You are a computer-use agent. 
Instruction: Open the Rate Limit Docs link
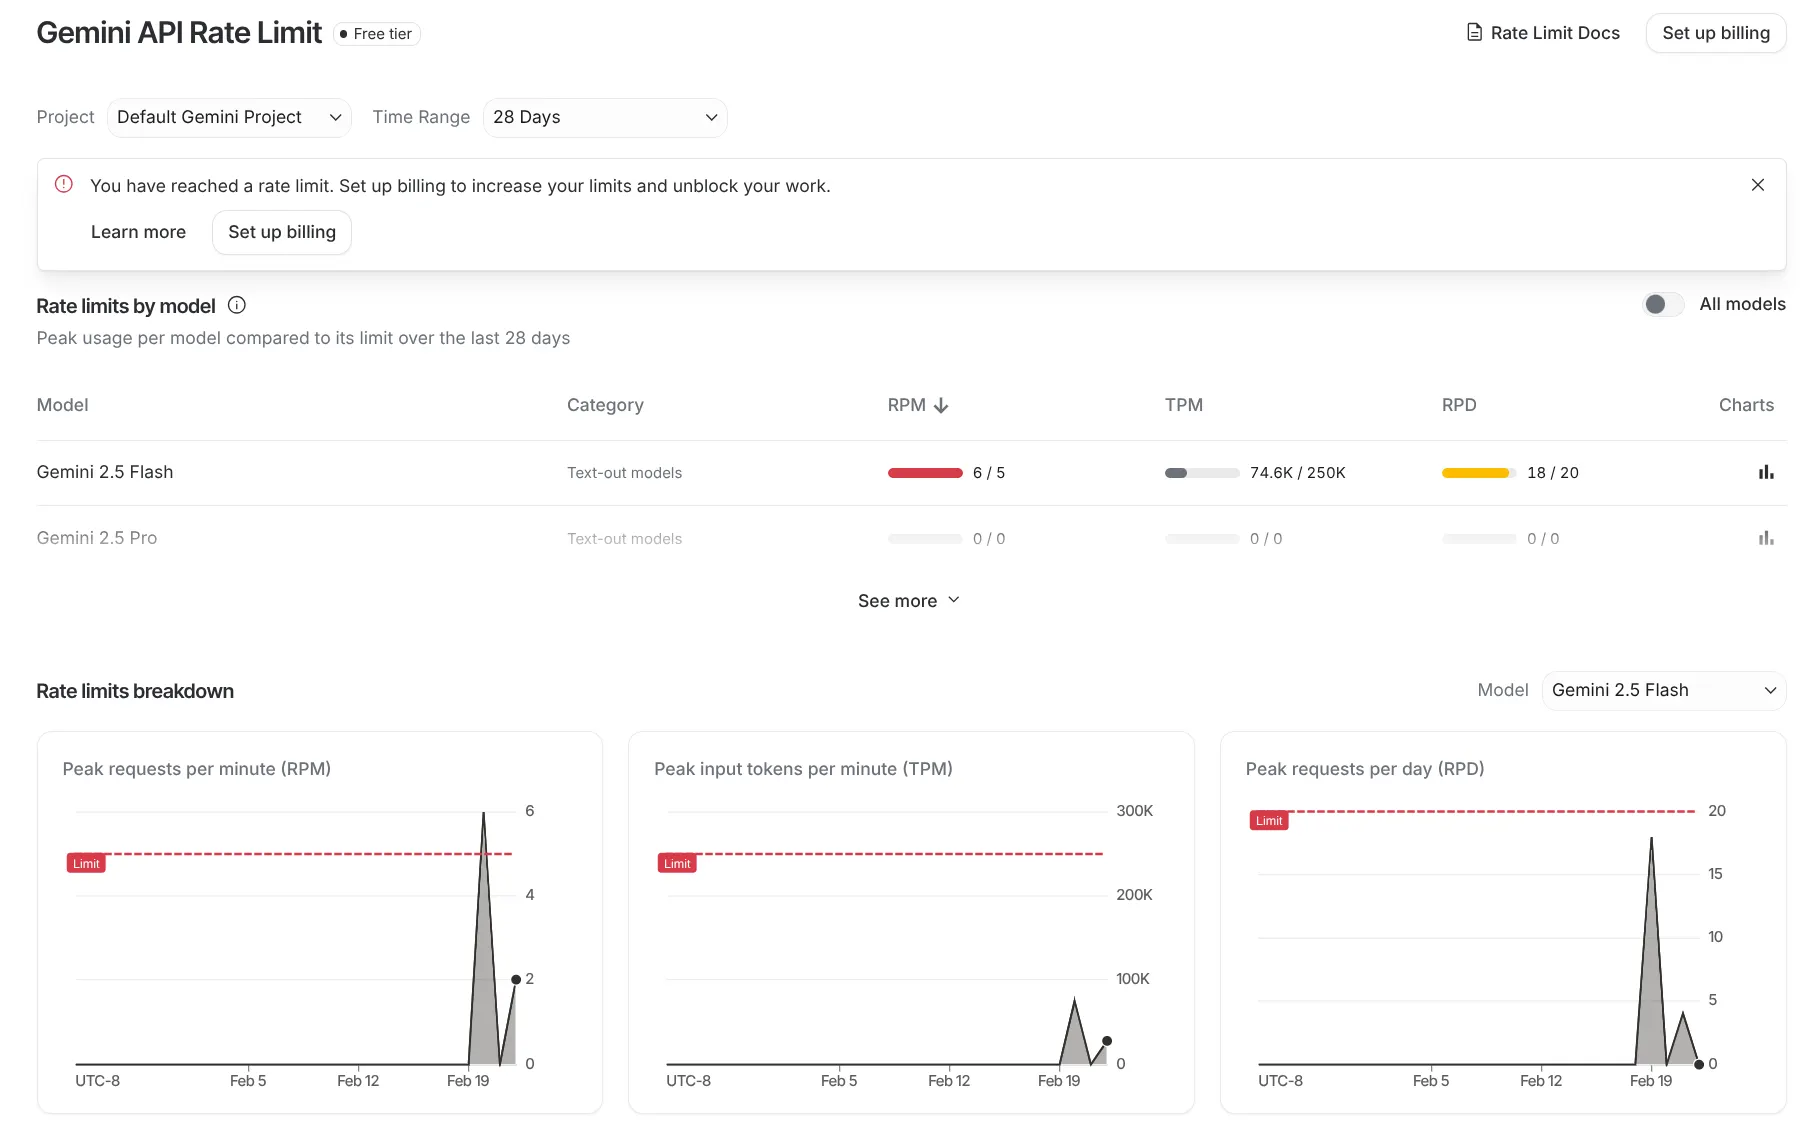(1543, 33)
